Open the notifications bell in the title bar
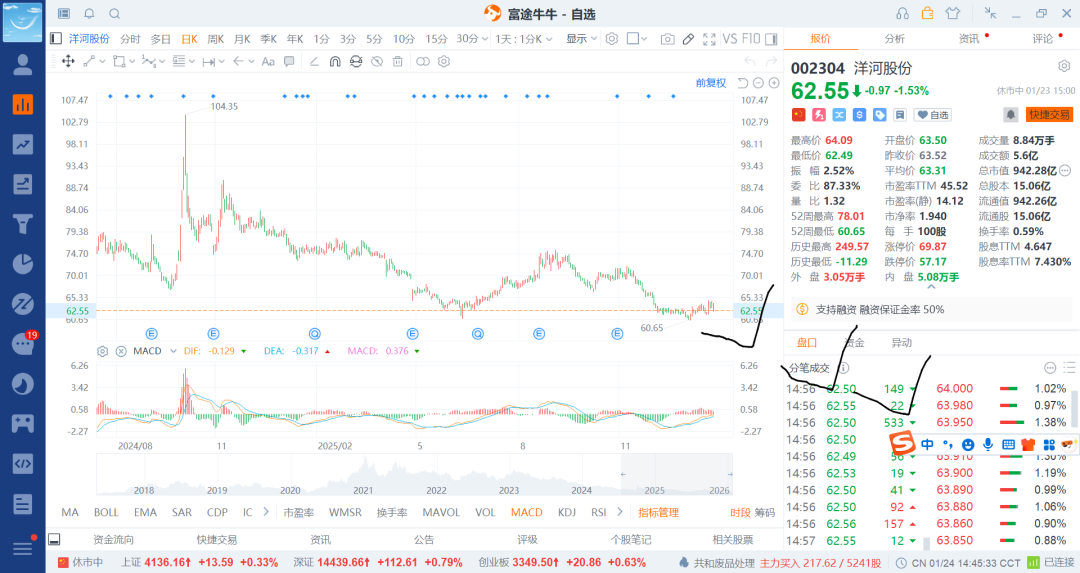 [90, 14]
